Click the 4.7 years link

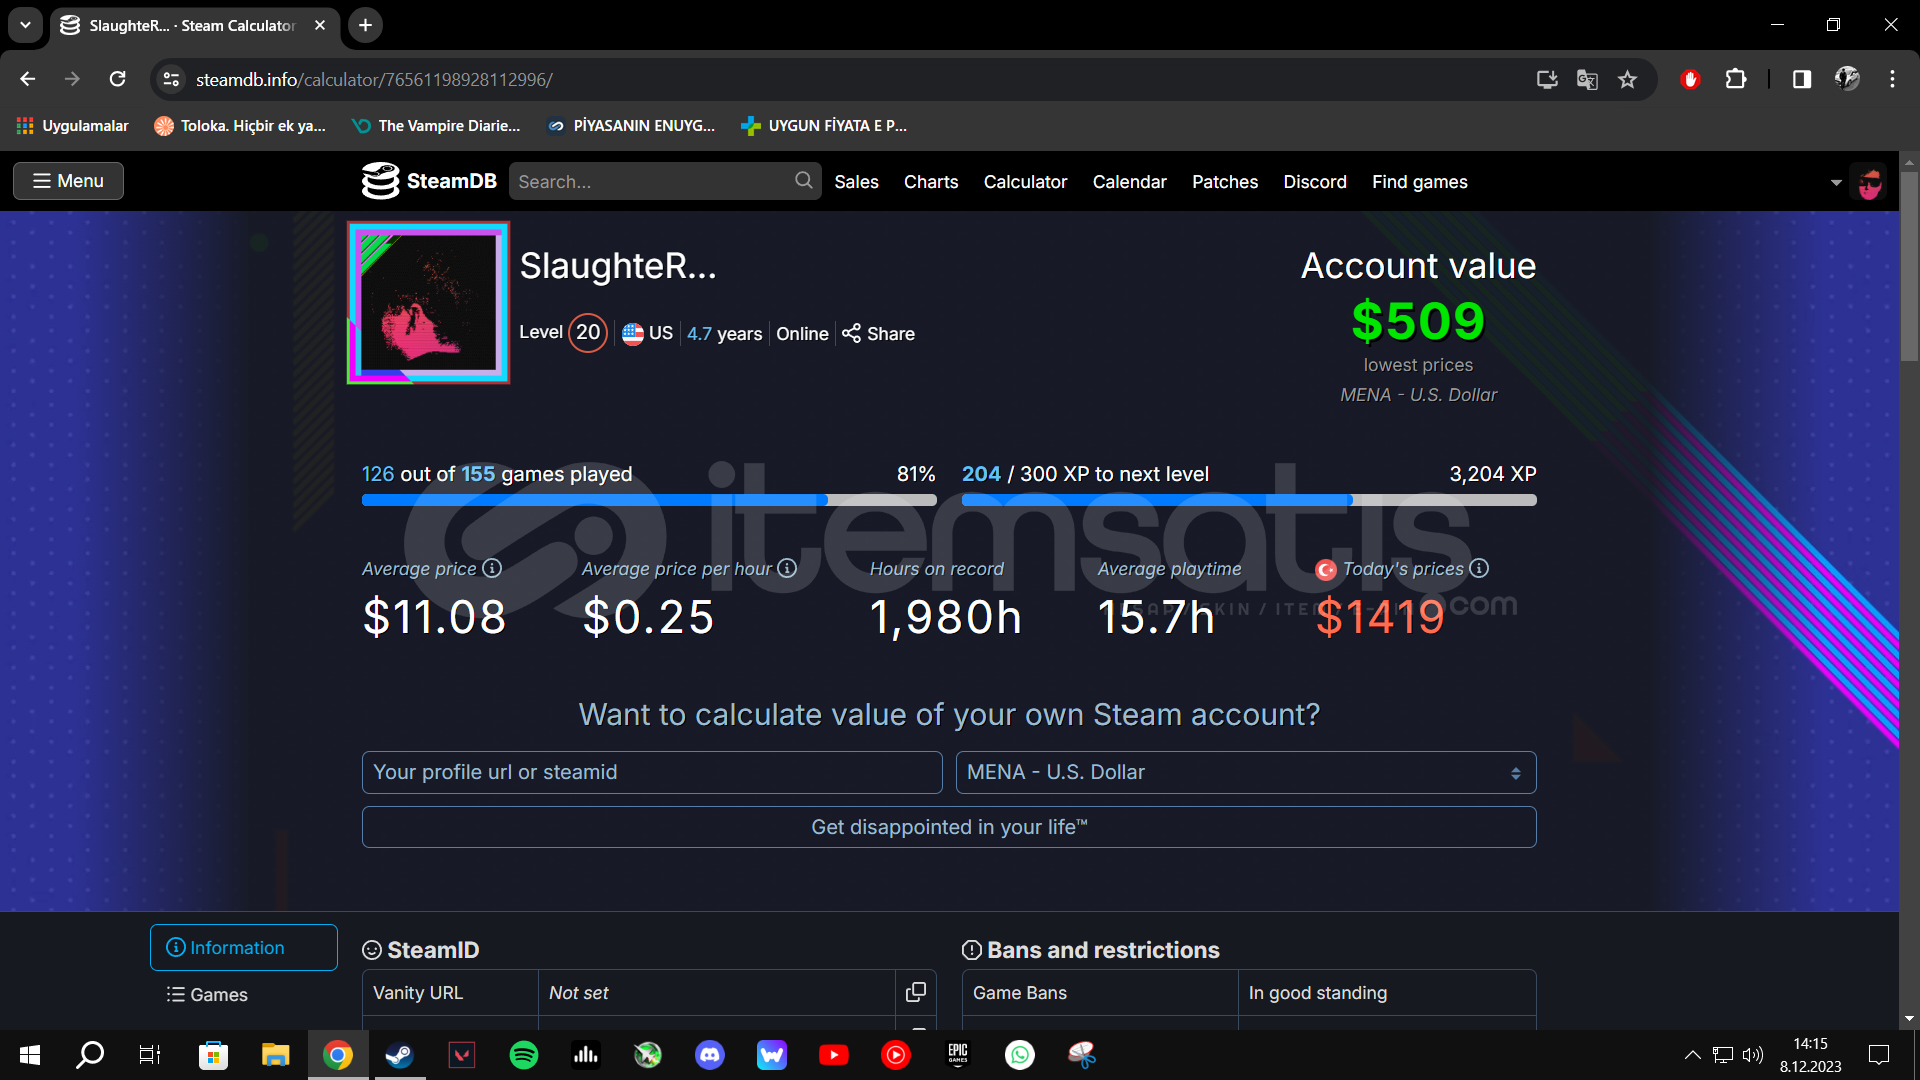(724, 334)
